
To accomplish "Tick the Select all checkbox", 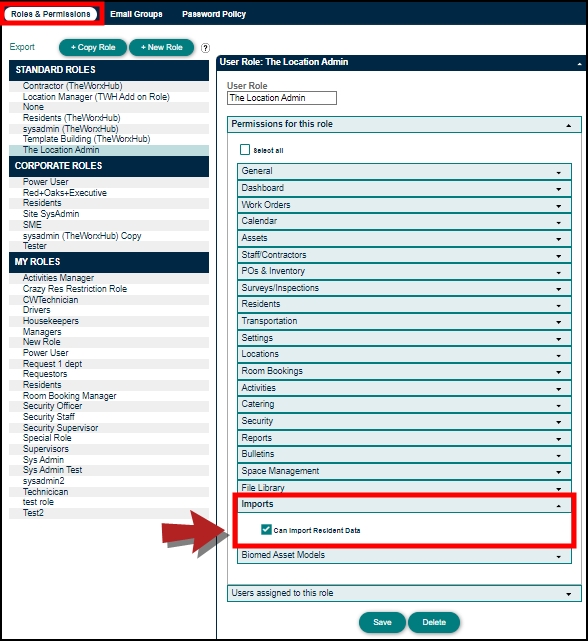I will pos(245,150).
